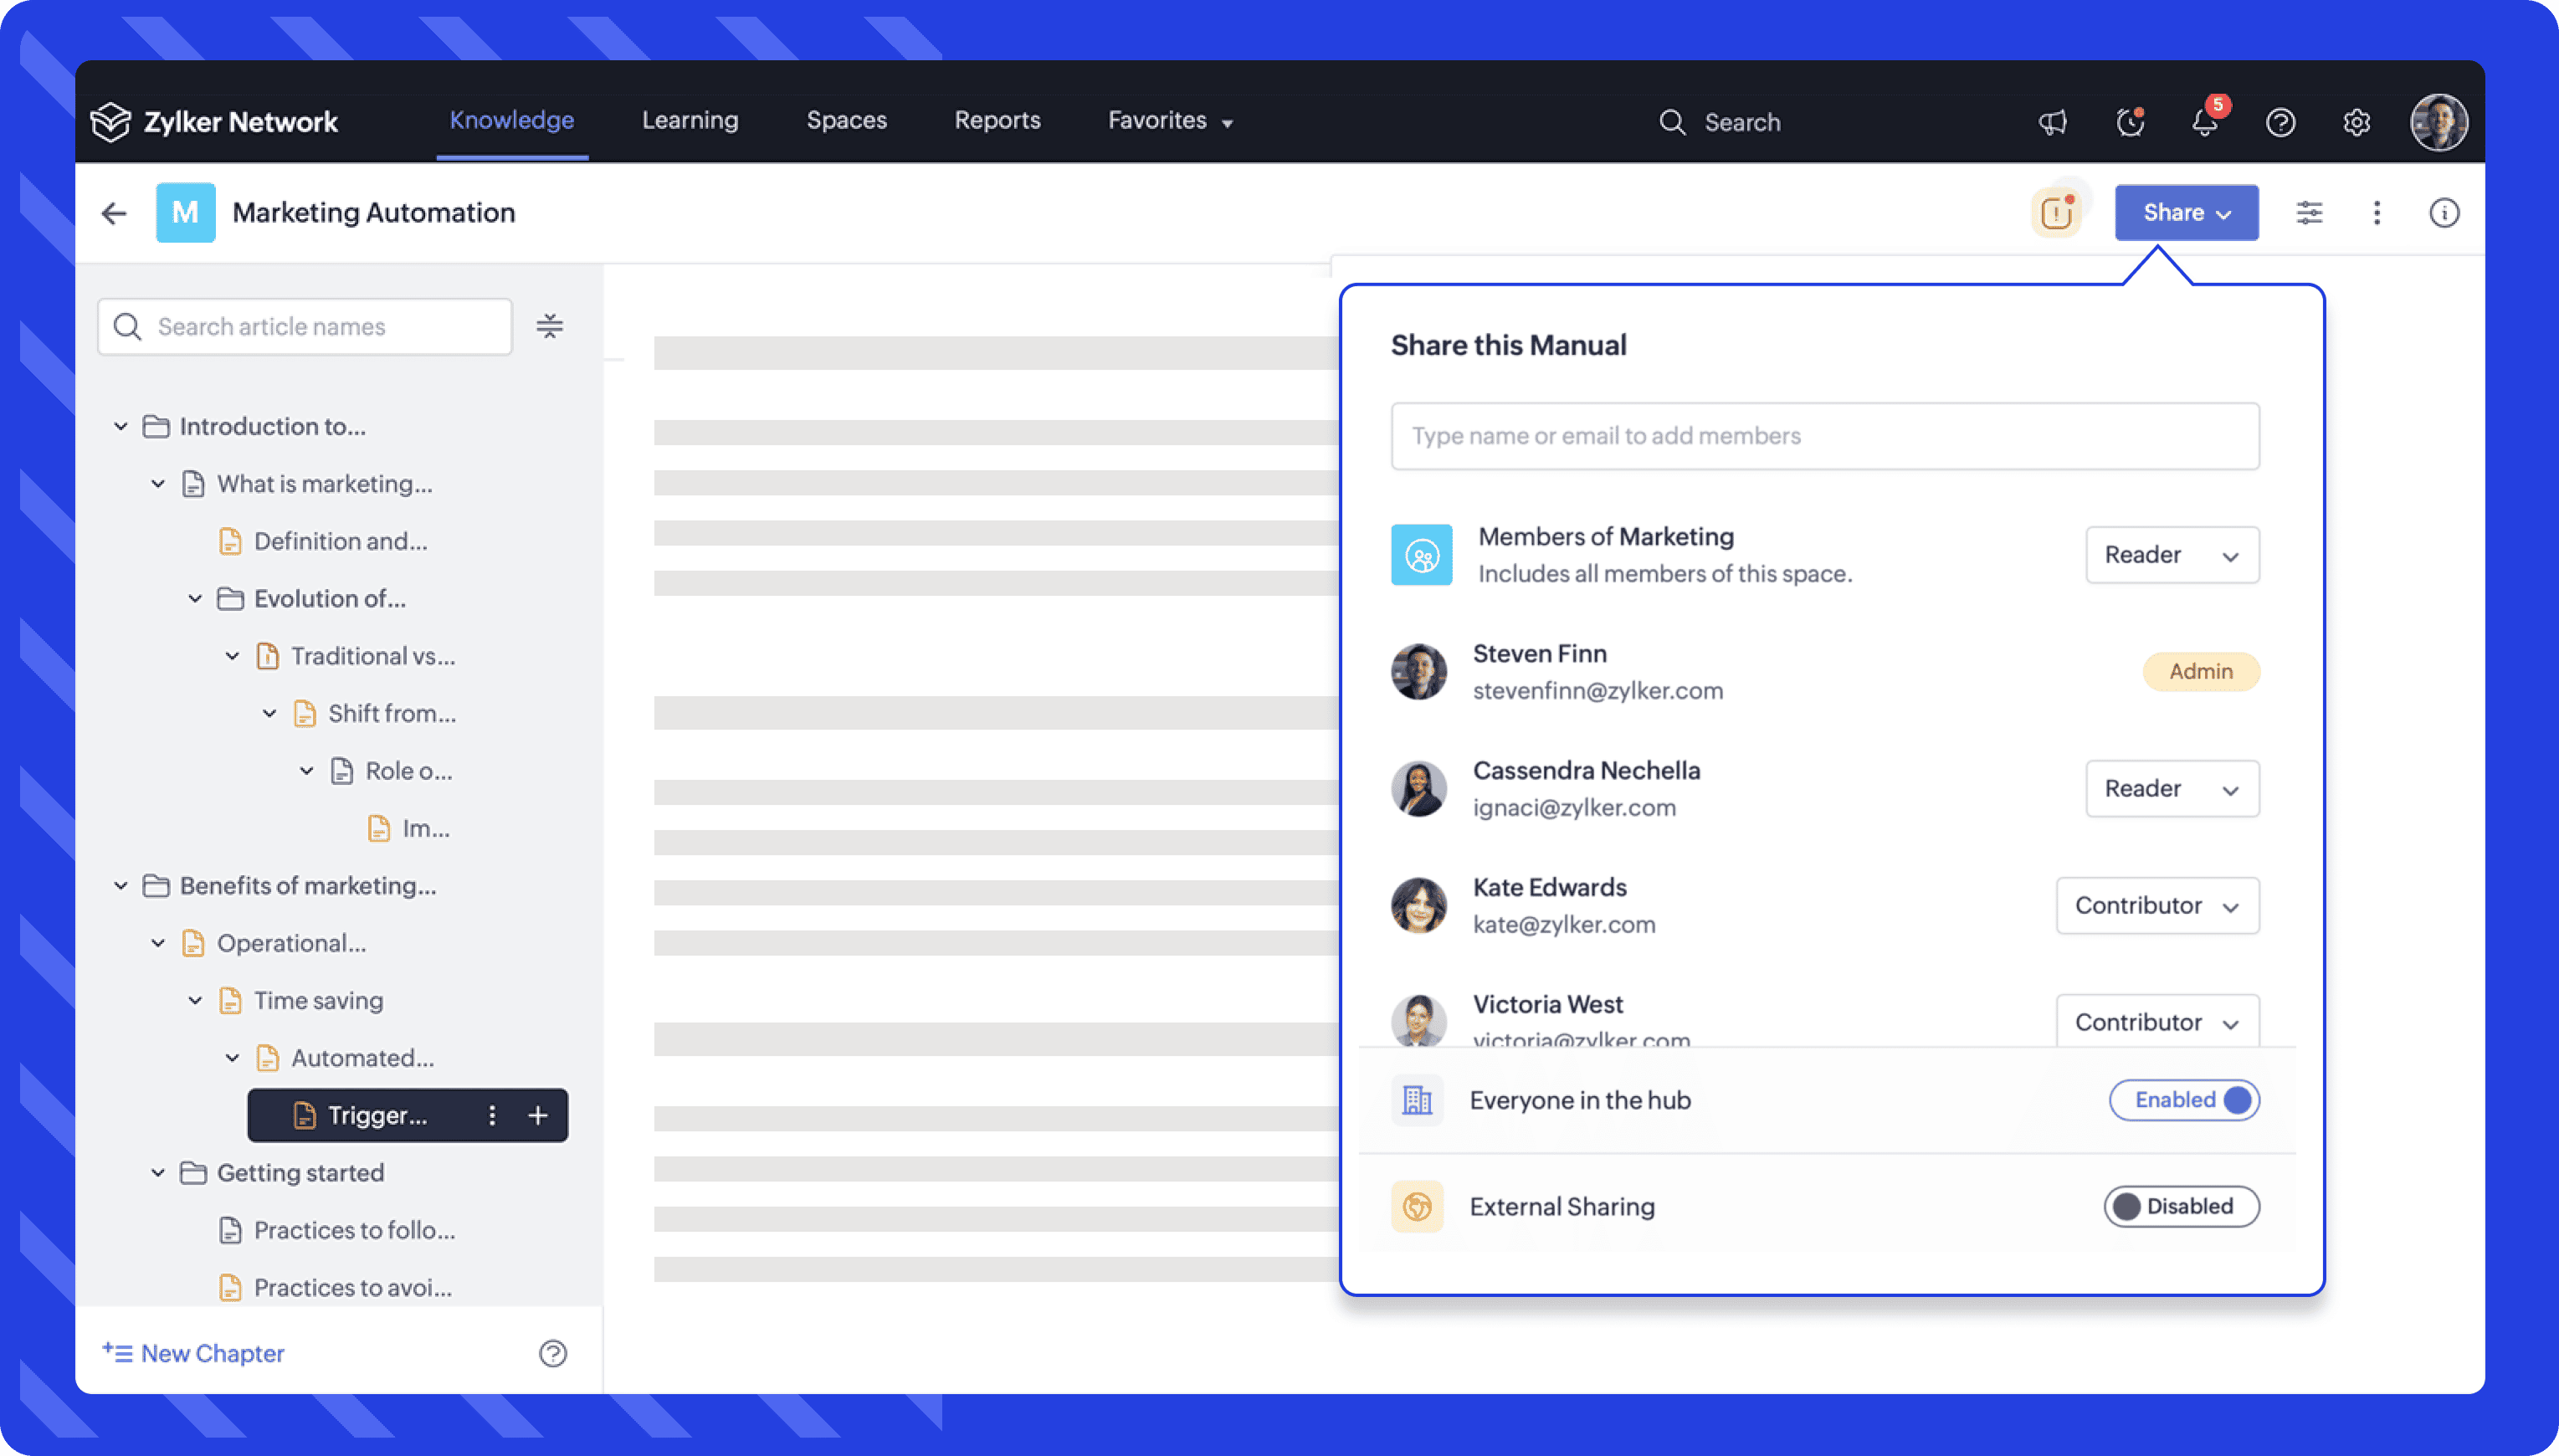Image resolution: width=2559 pixels, height=1456 pixels.
Task: Click Cassendra Nechella's avatar
Action: [x=1418, y=789]
